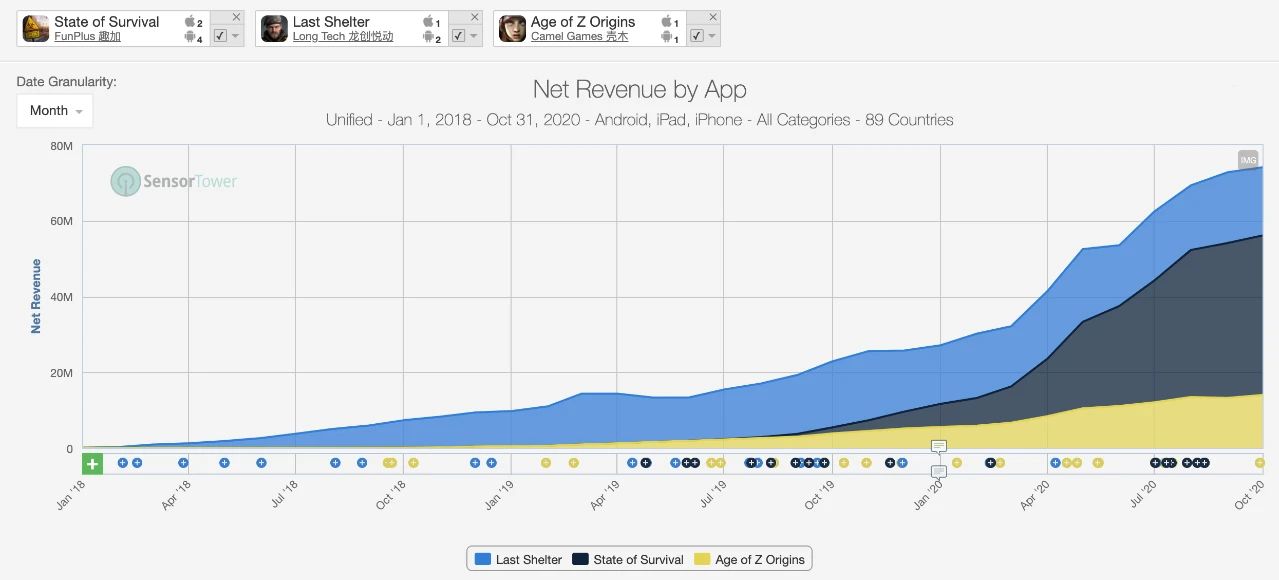Click the Sensor Tower logo watermark

point(174,181)
